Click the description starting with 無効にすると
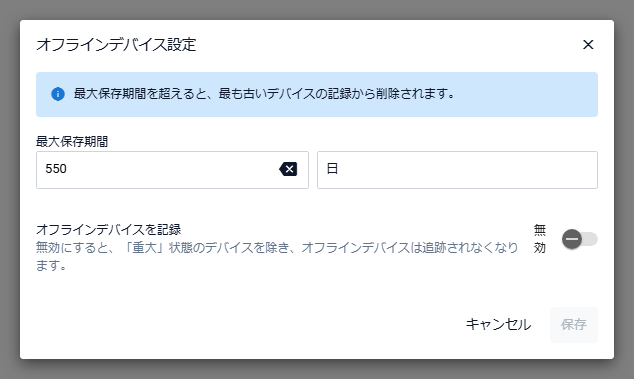Image resolution: width=634 pixels, height=379 pixels. coord(277,256)
